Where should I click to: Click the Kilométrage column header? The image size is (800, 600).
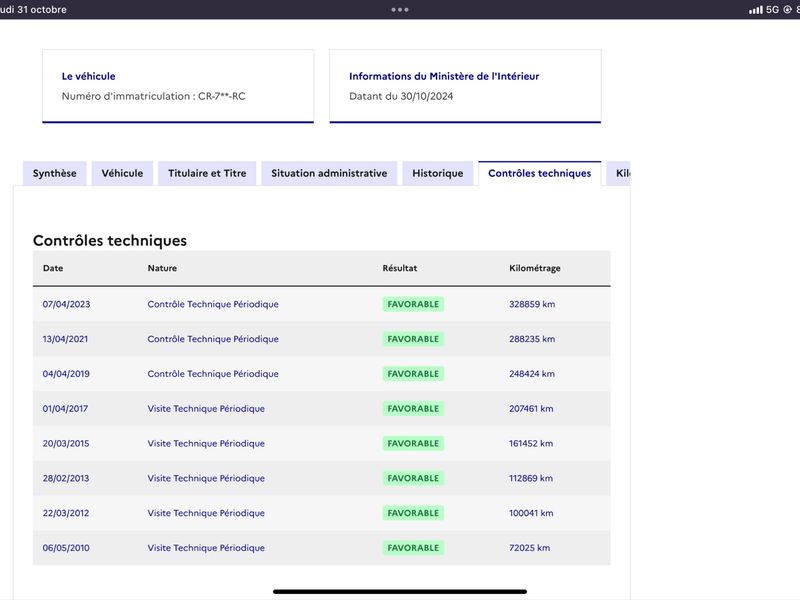535,268
